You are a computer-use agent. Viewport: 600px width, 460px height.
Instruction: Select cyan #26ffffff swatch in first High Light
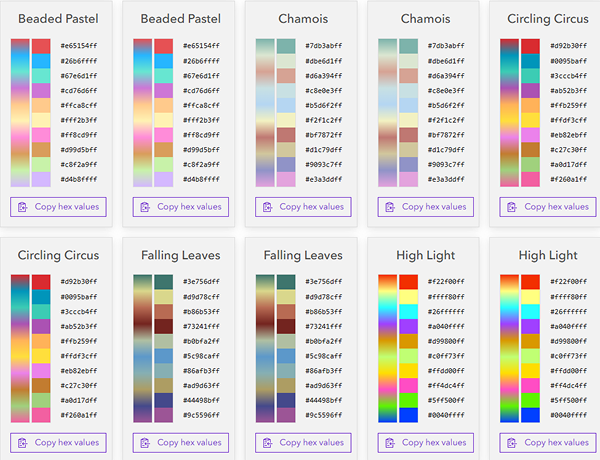[409, 312]
